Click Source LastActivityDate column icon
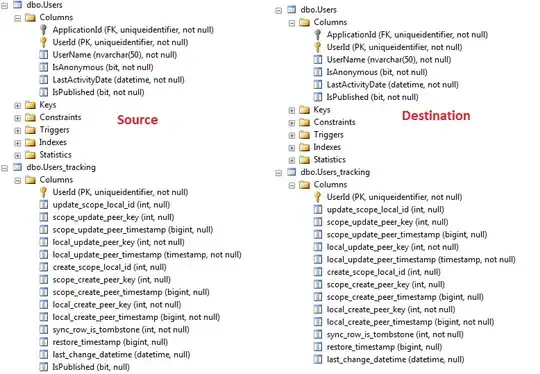This screenshot has height=374, width=540. (43, 80)
